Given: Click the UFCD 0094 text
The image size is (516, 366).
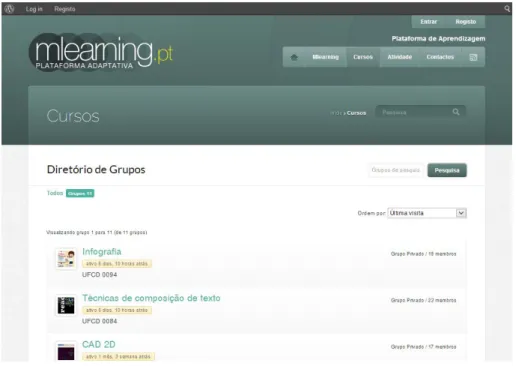Looking at the screenshot, I should click(100, 275).
